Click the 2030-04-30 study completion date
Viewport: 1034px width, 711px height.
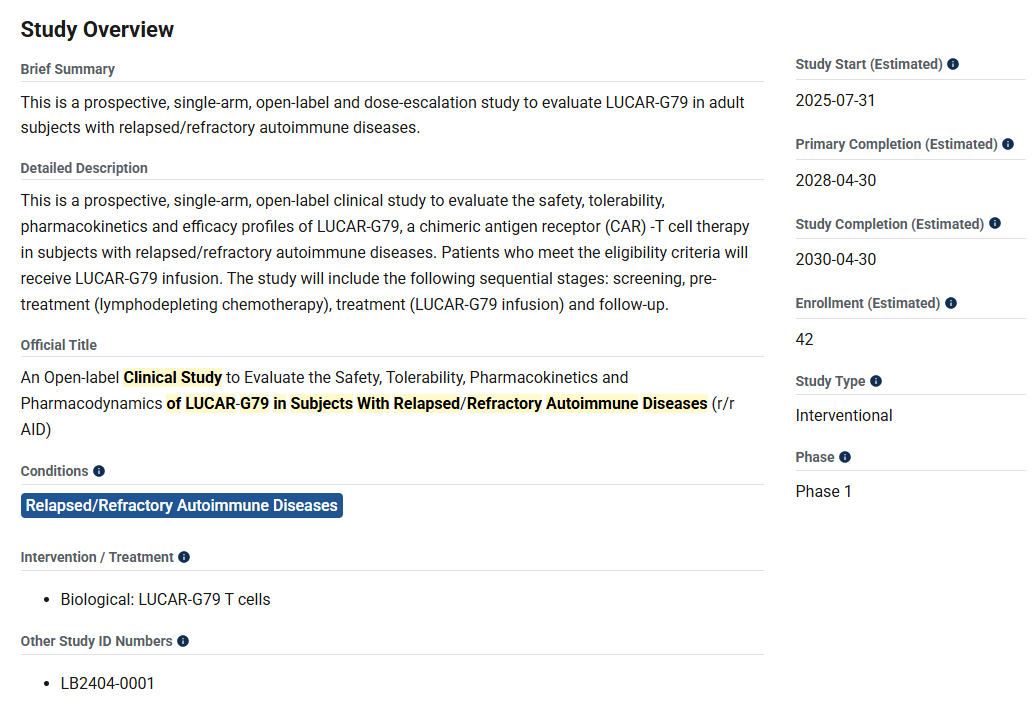(x=836, y=260)
